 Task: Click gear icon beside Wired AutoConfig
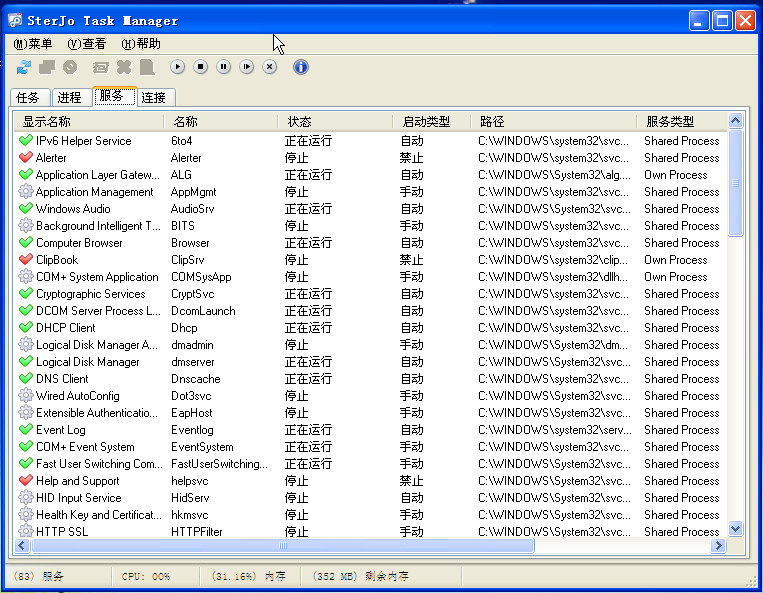(x=26, y=395)
